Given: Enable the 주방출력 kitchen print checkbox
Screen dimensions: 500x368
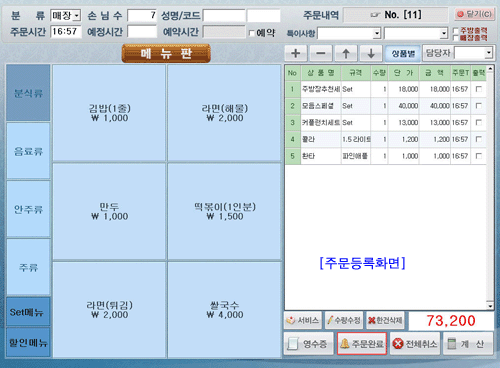Looking at the screenshot, I should (x=456, y=31).
